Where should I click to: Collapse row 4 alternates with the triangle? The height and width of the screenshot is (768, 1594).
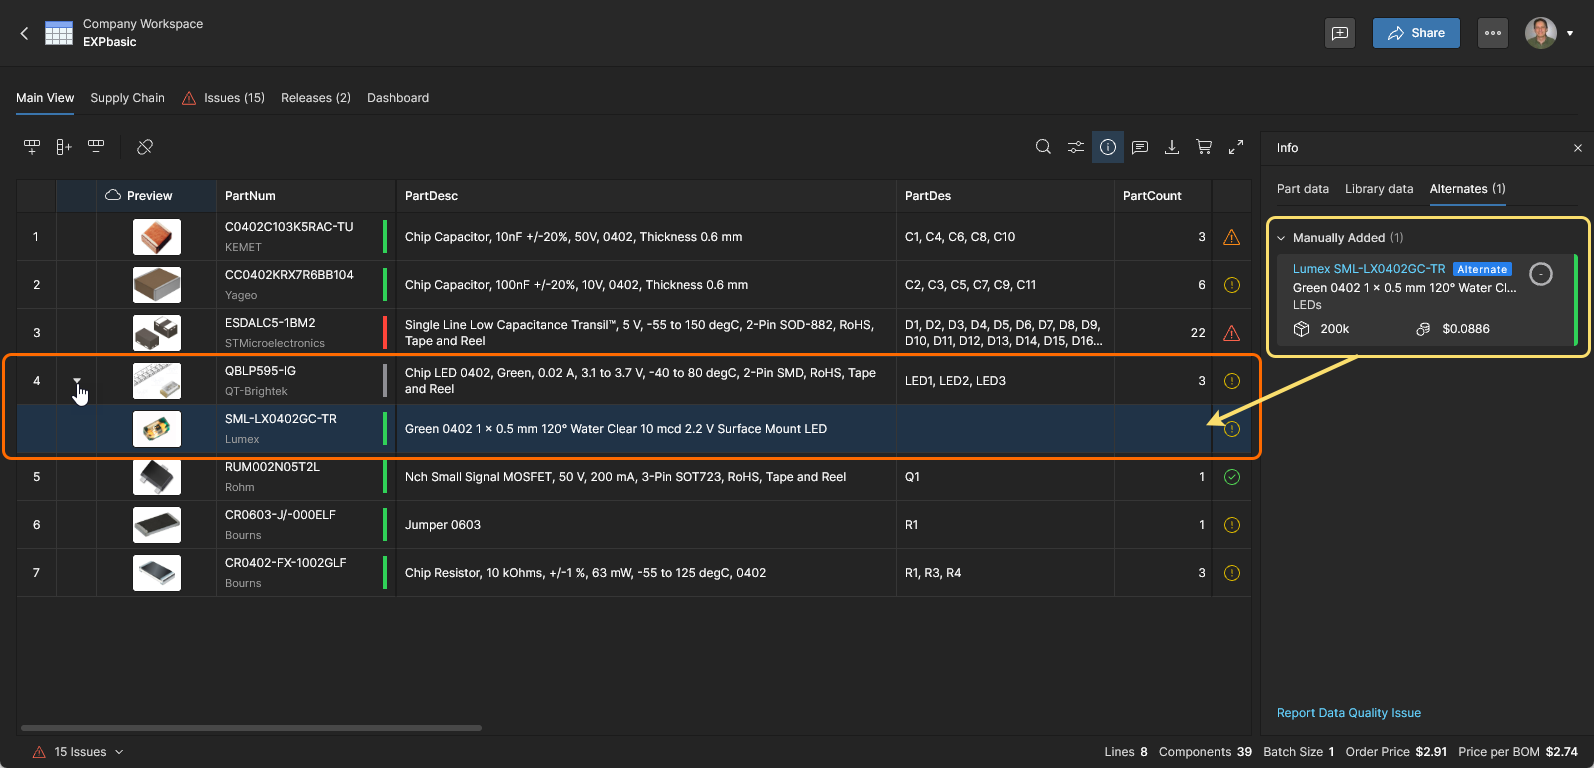tap(77, 380)
